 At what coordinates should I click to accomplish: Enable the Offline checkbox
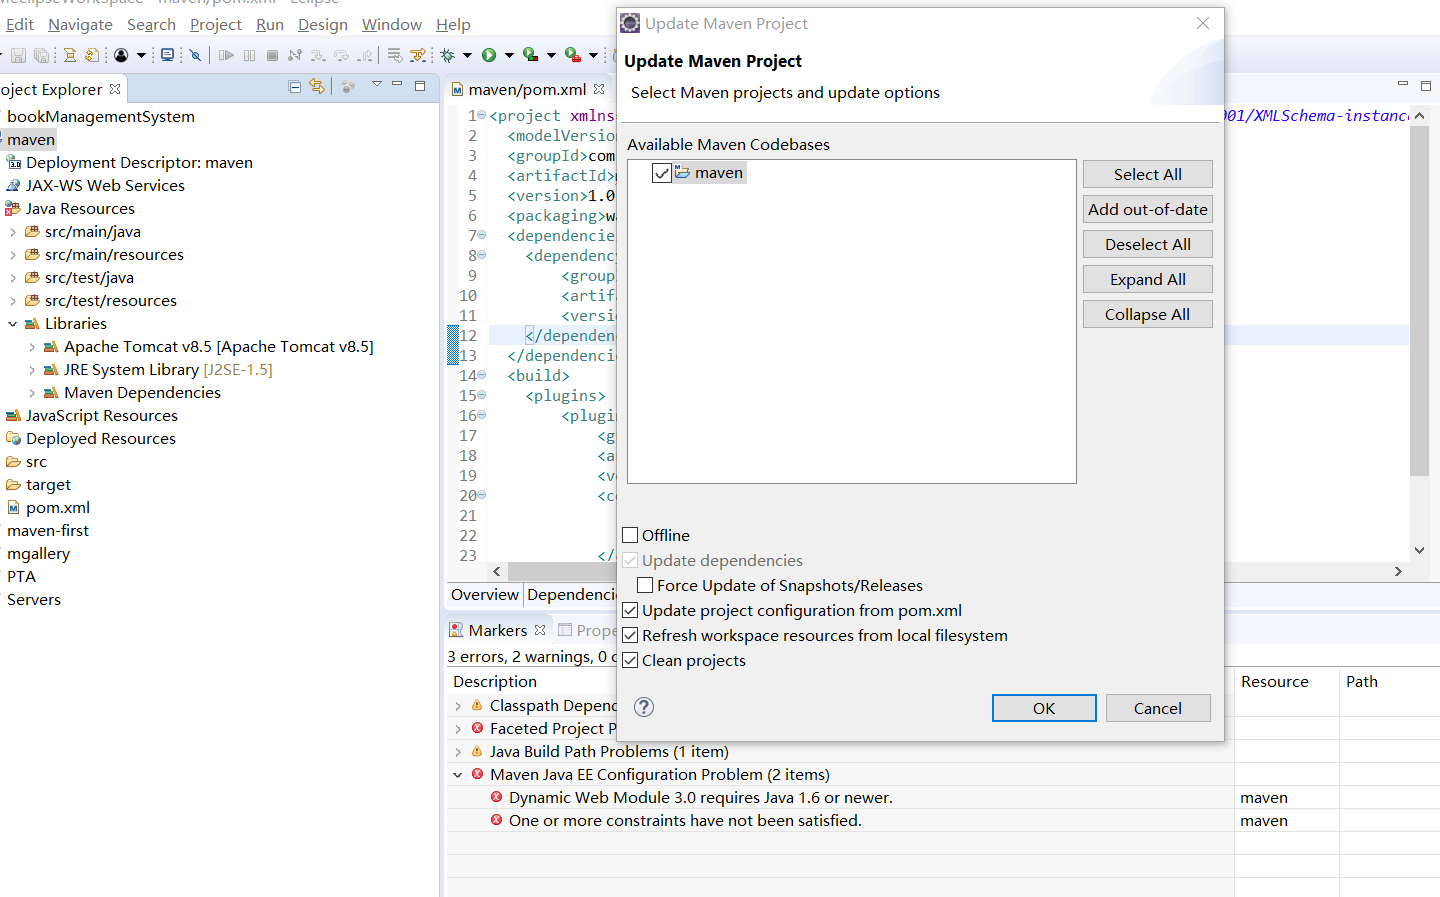(630, 535)
